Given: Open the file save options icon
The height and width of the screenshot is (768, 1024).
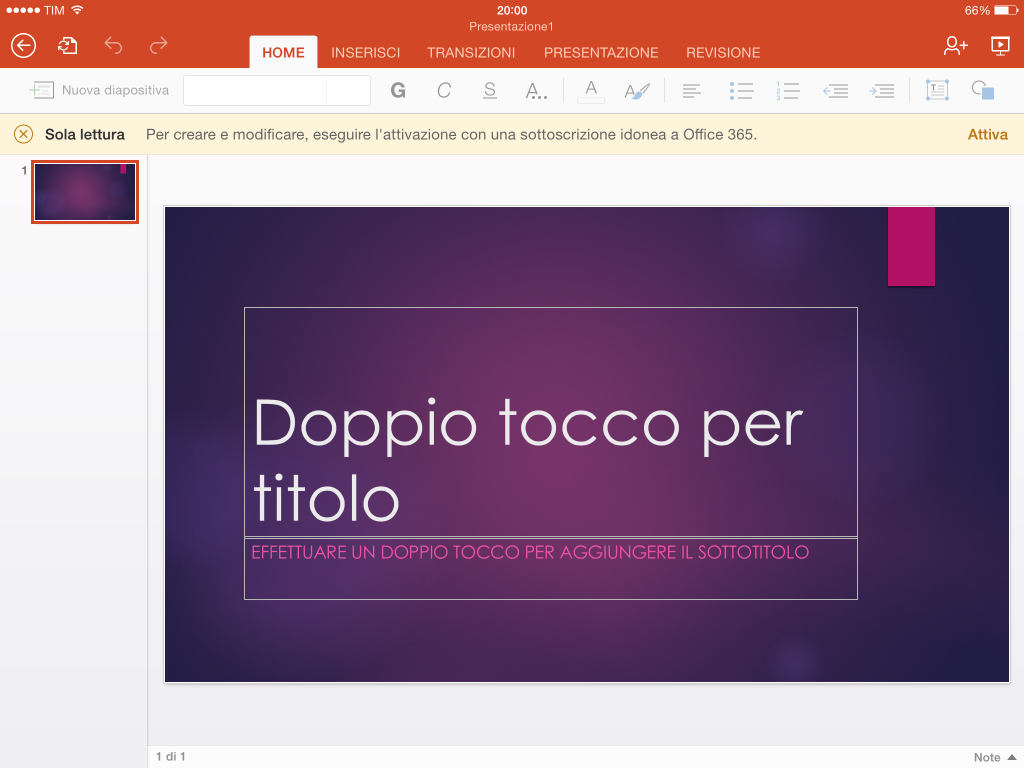Looking at the screenshot, I should point(67,46).
